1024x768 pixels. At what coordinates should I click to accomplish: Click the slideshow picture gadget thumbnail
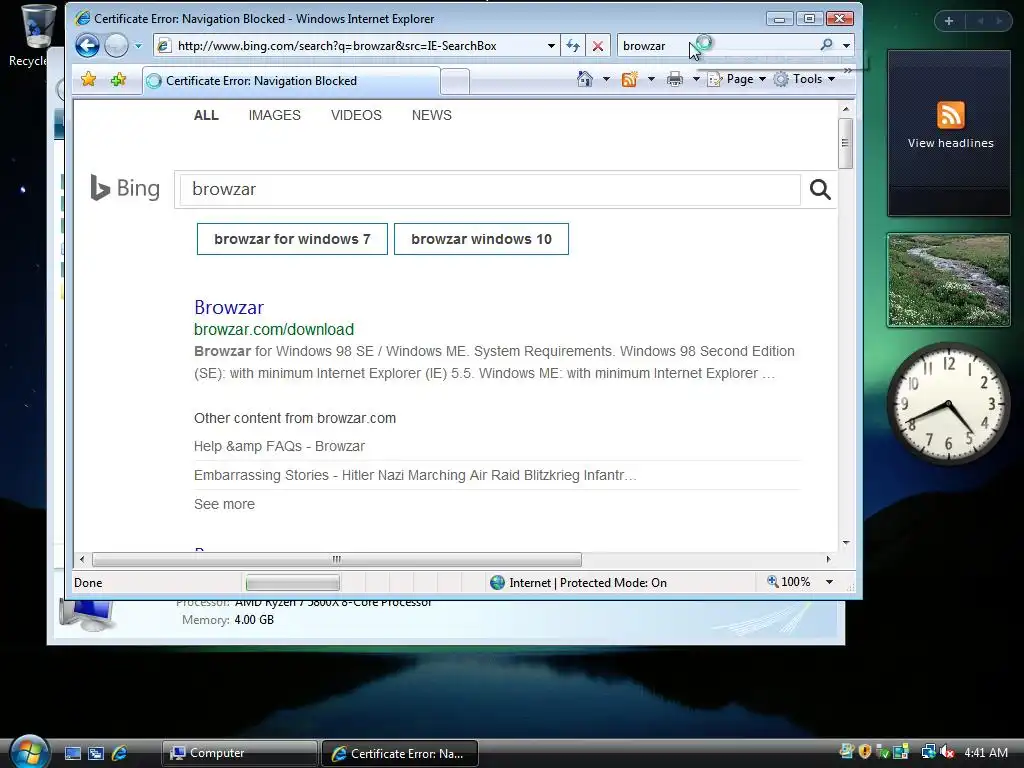(x=949, y=280)
